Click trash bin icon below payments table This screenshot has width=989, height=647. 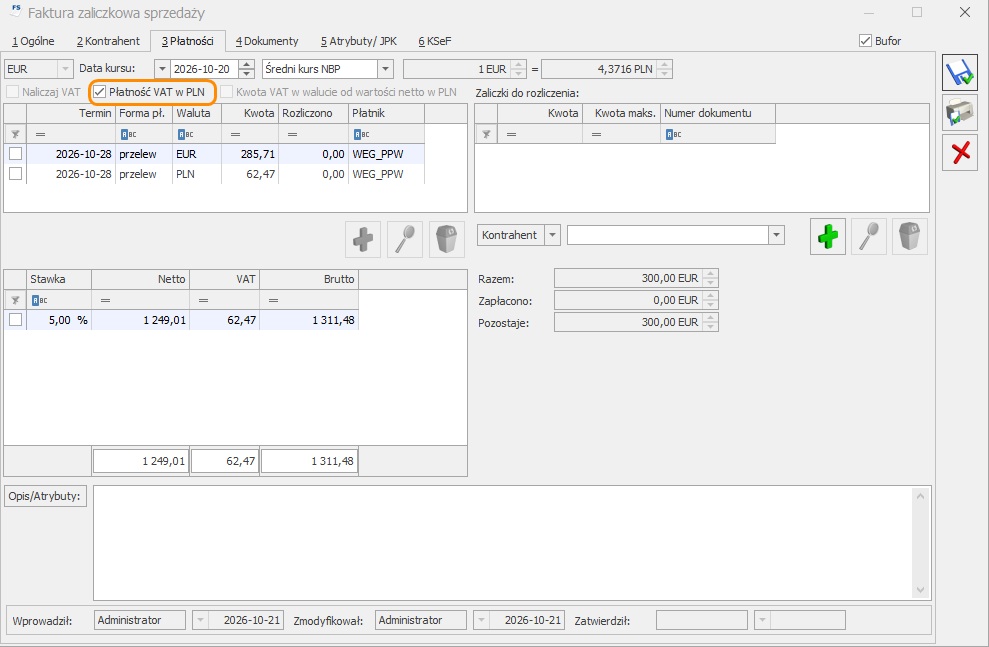447,239
